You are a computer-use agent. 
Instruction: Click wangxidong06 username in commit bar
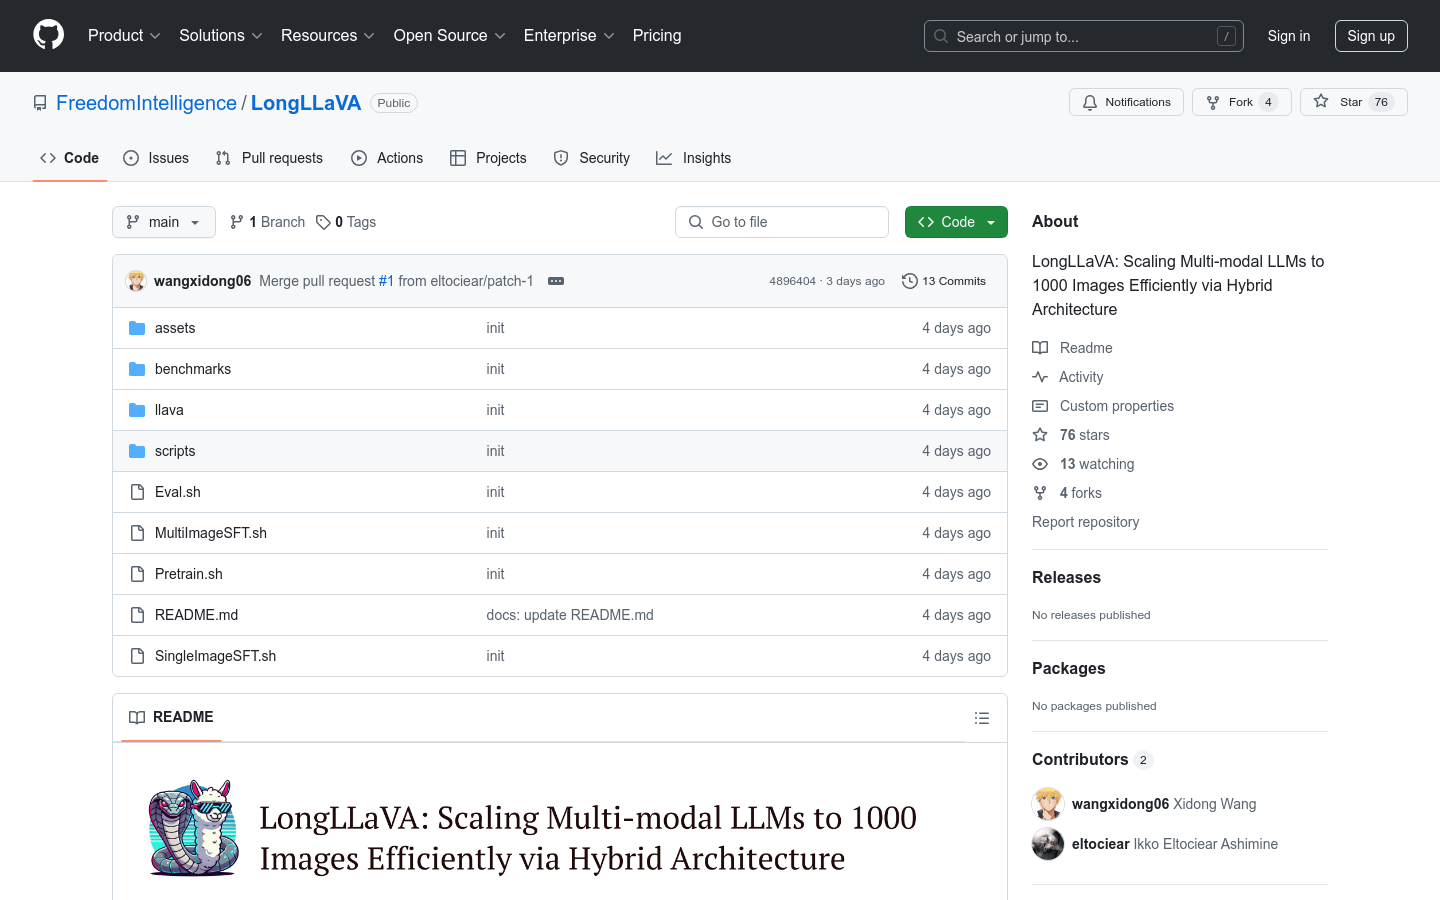(x=203, y=281)
